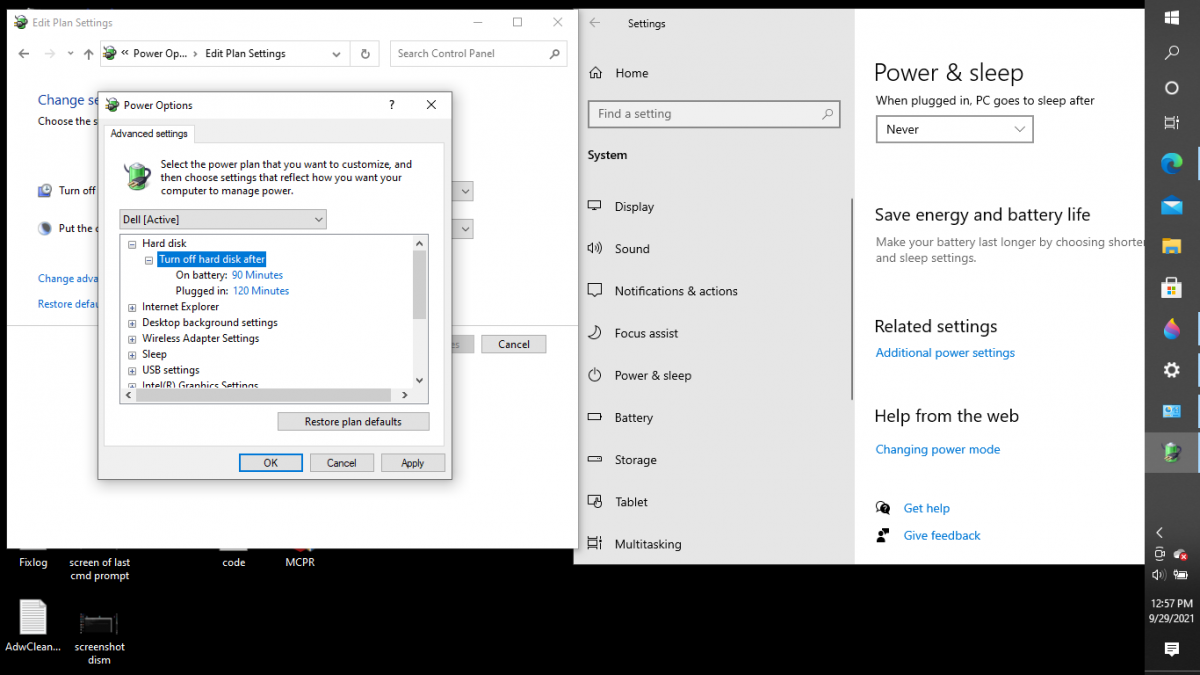Open Display in Settings sidebar
This screenshot has width=1200, height=675.
634,207
